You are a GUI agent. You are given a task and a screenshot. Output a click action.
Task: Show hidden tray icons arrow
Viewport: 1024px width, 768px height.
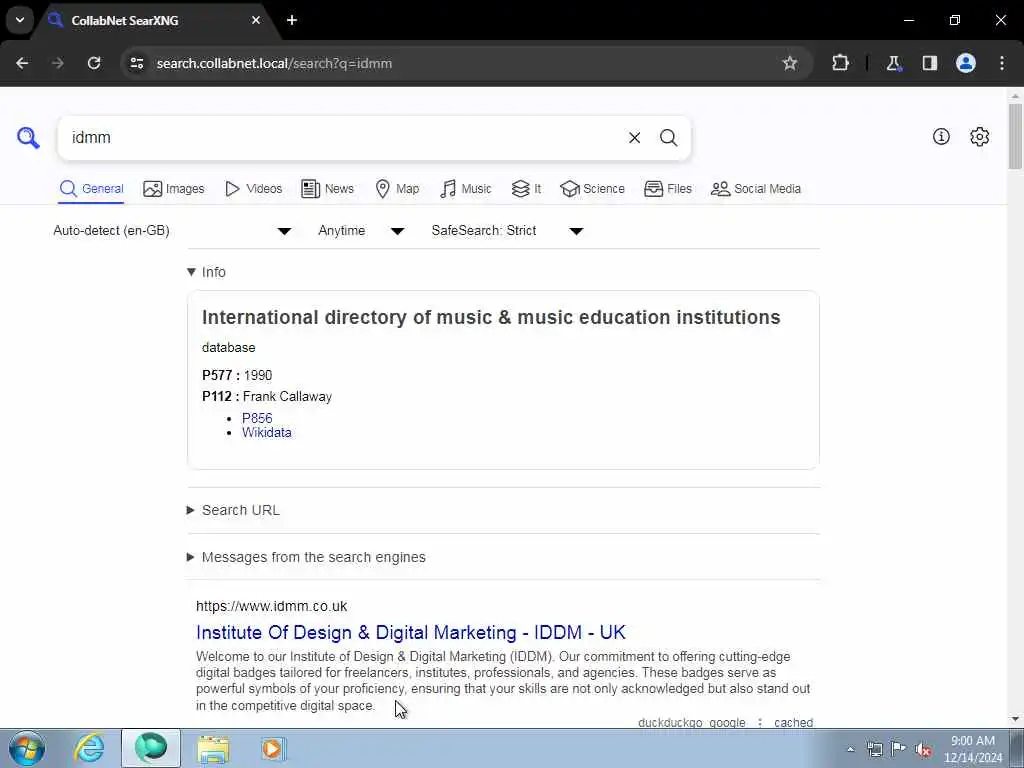click(850, 750)
